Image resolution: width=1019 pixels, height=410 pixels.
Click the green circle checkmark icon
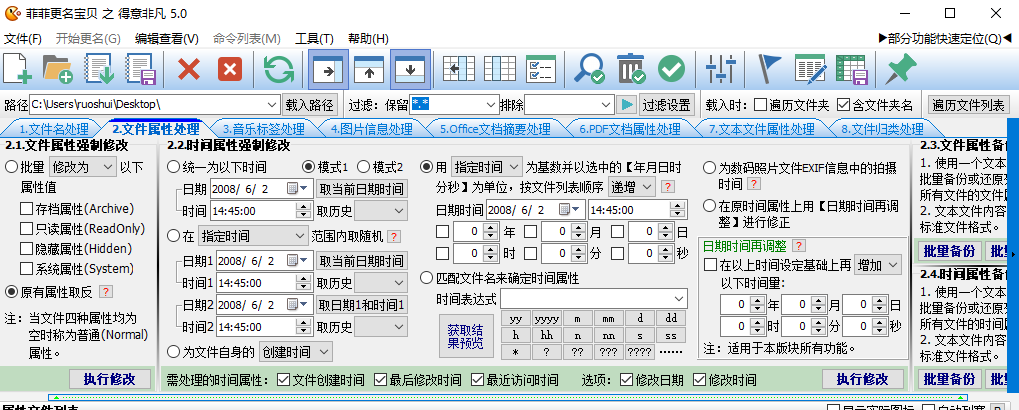point(671,69)
